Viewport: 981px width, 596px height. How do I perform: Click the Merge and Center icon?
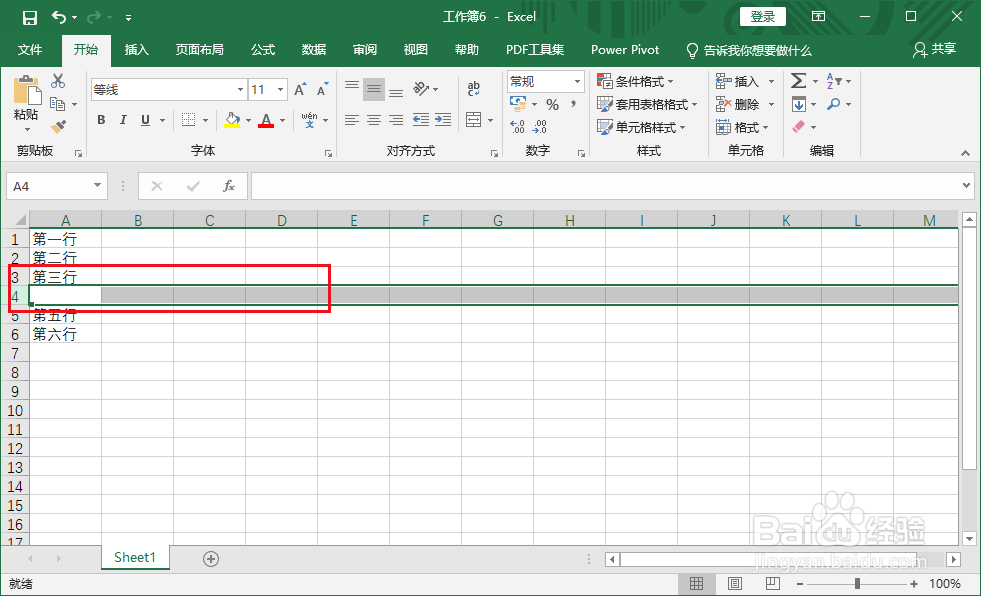coord(474,119)
